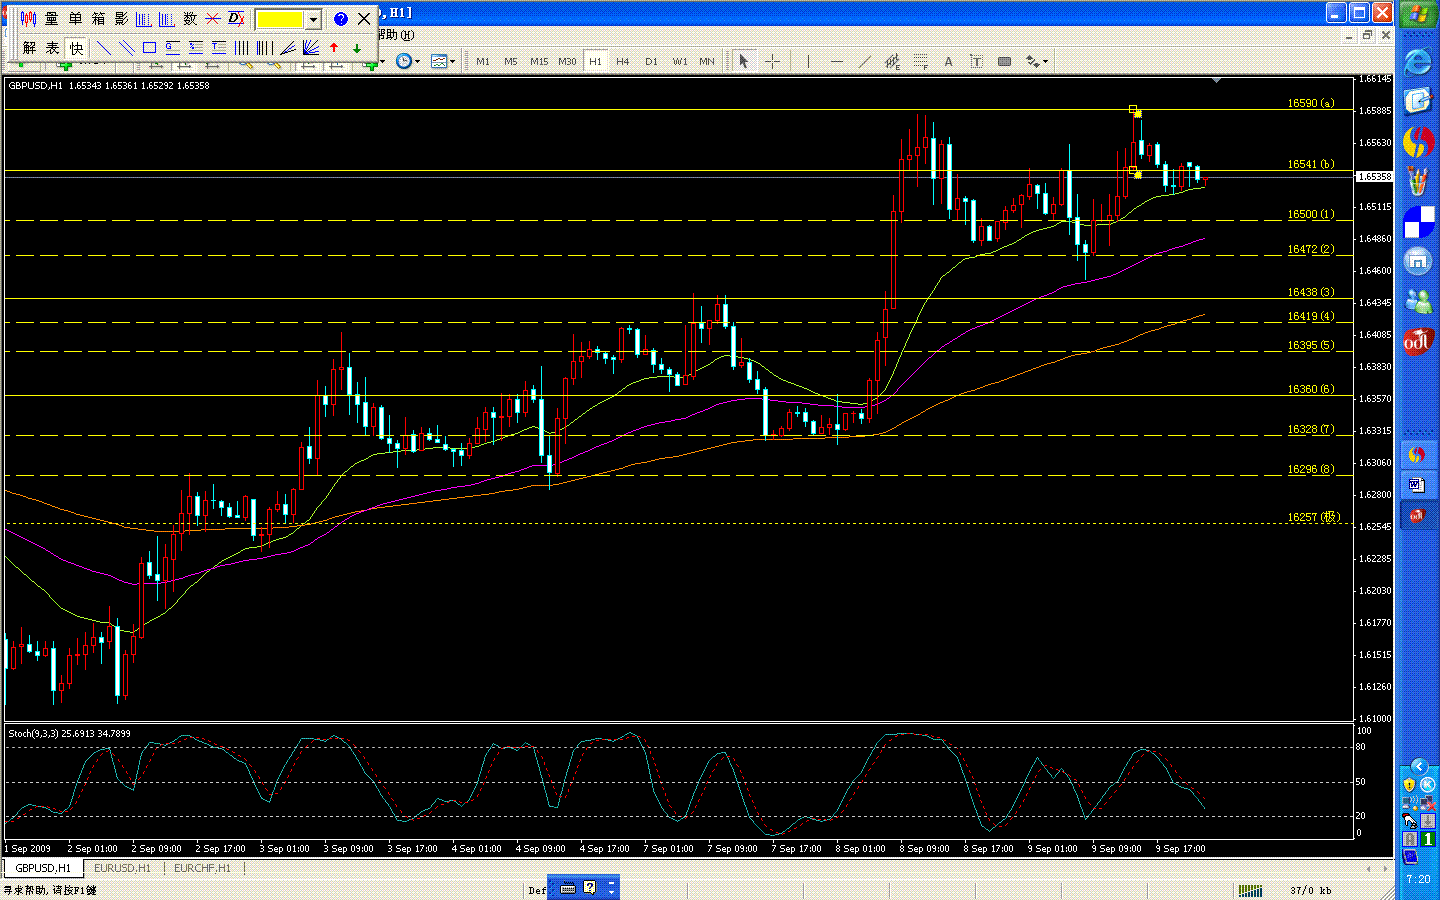Open the 帮助(H) help menu

395,35
